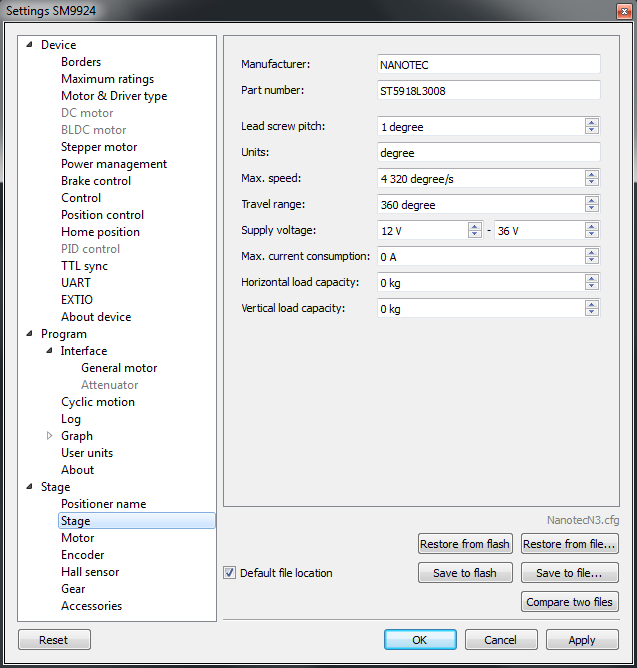Open the Home position settings
The image size is (637, 668).
[x=100, y=232]
